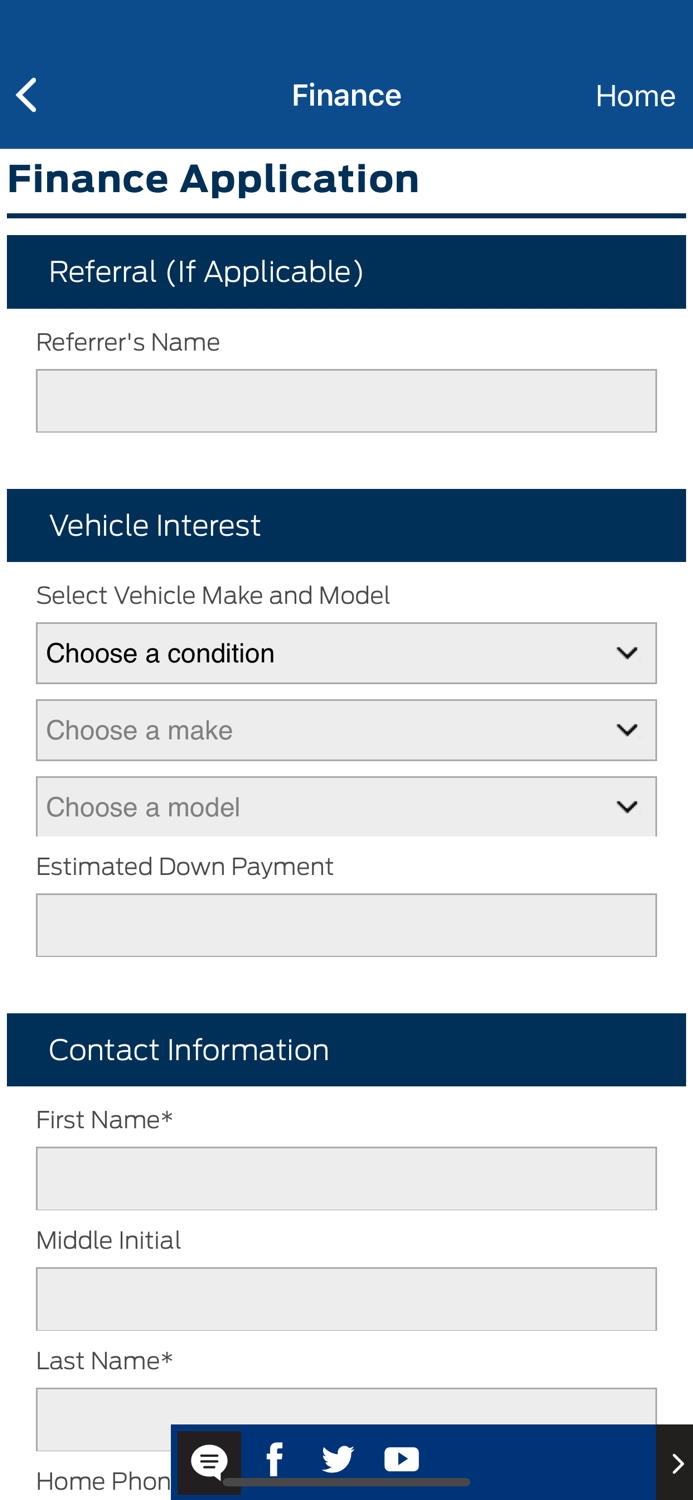
Task: Click the chevron on the make dropdown
Action: pyautogui.click(x=628, y=730)
